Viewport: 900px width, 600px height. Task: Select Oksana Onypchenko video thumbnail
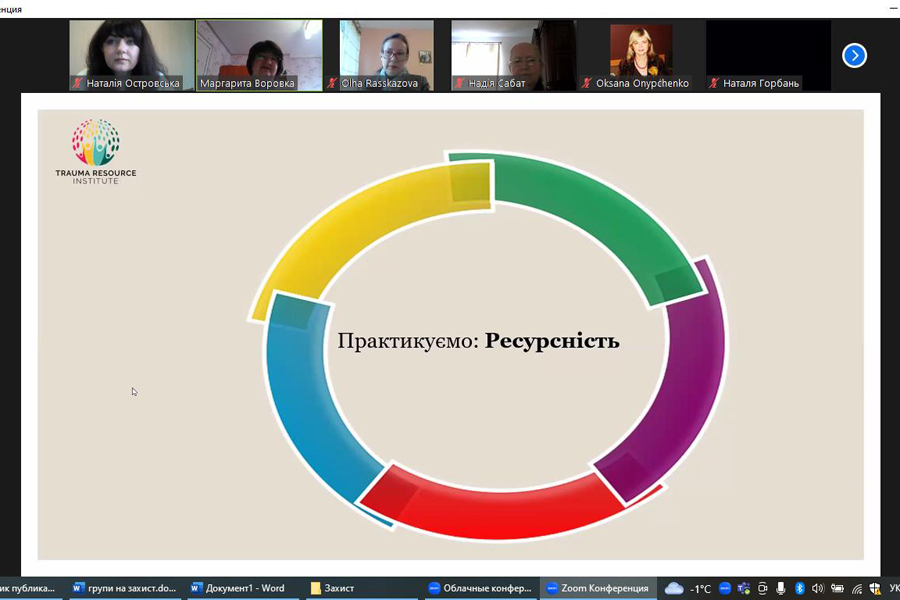coord(641,55)
